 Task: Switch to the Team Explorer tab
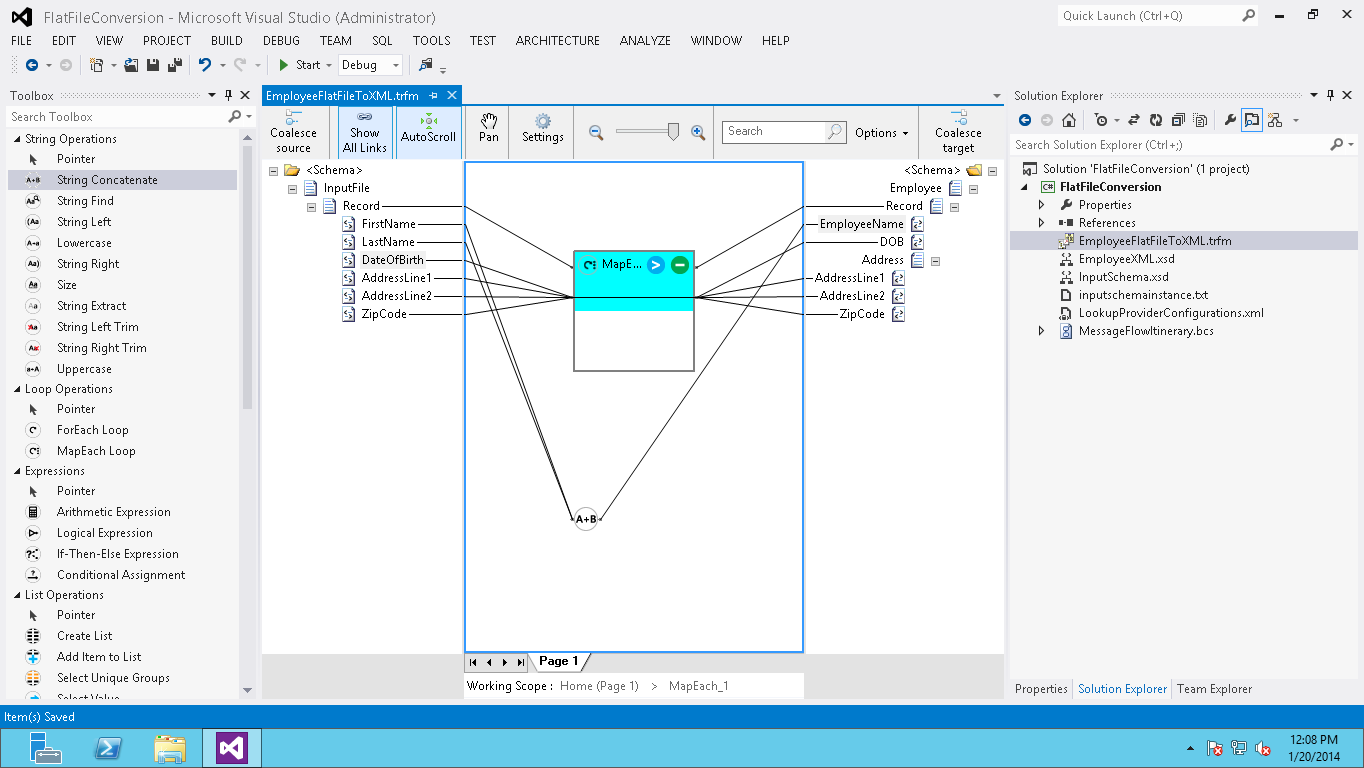1214,689
